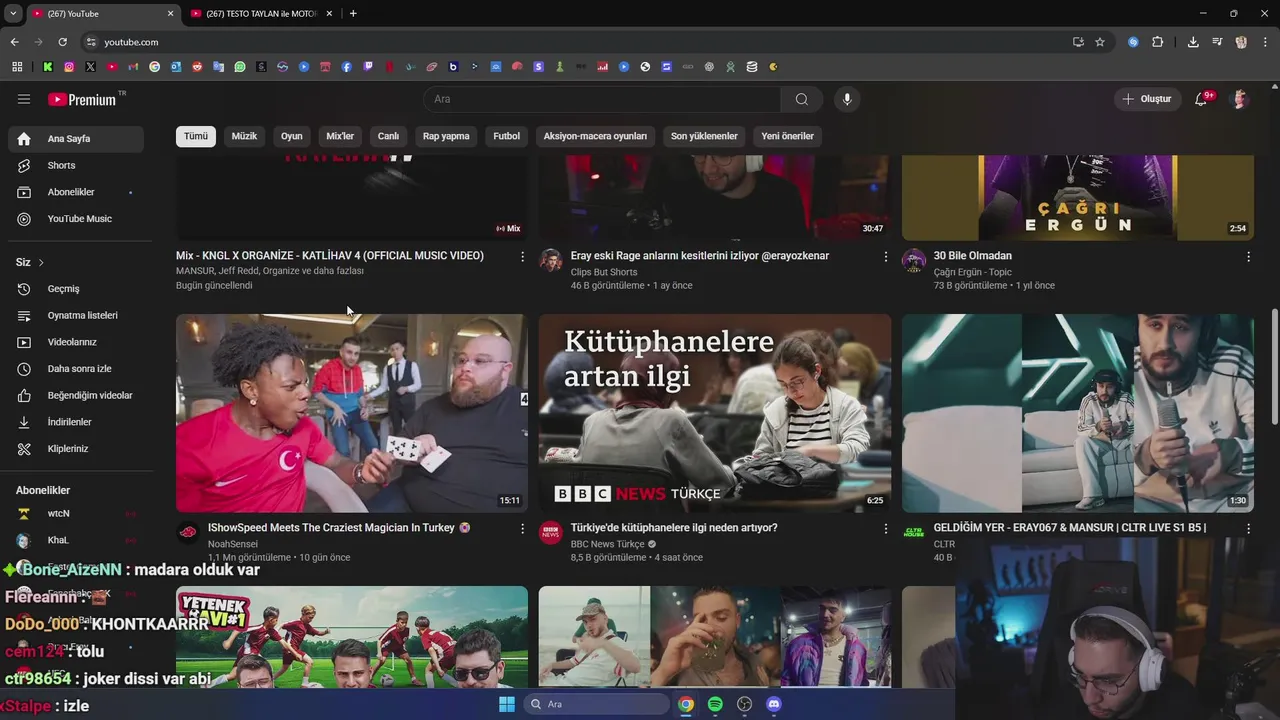
Task: Open the Clips But Shorts channel link
Action: point(604,272)
